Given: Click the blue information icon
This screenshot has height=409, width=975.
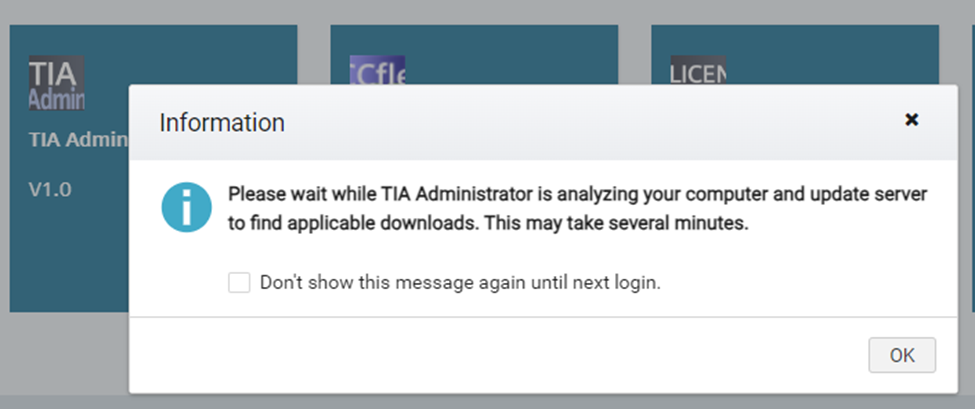Looking at the screenshot, I should [187, 208].
